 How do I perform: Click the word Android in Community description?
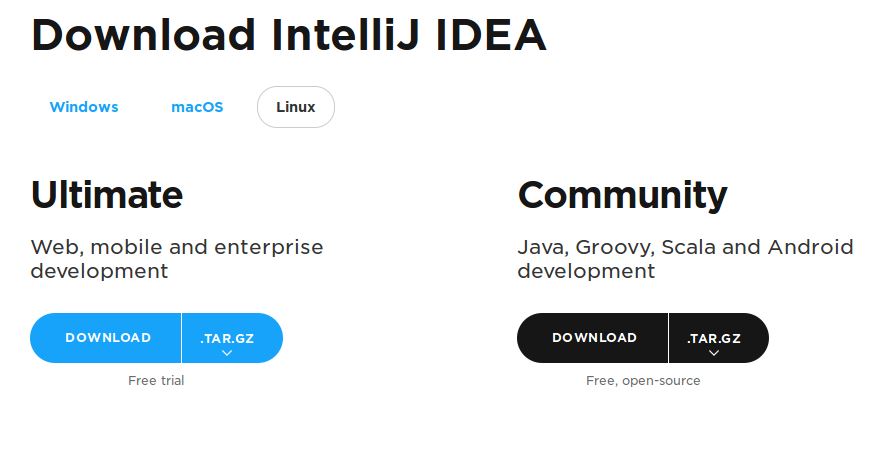810,247
